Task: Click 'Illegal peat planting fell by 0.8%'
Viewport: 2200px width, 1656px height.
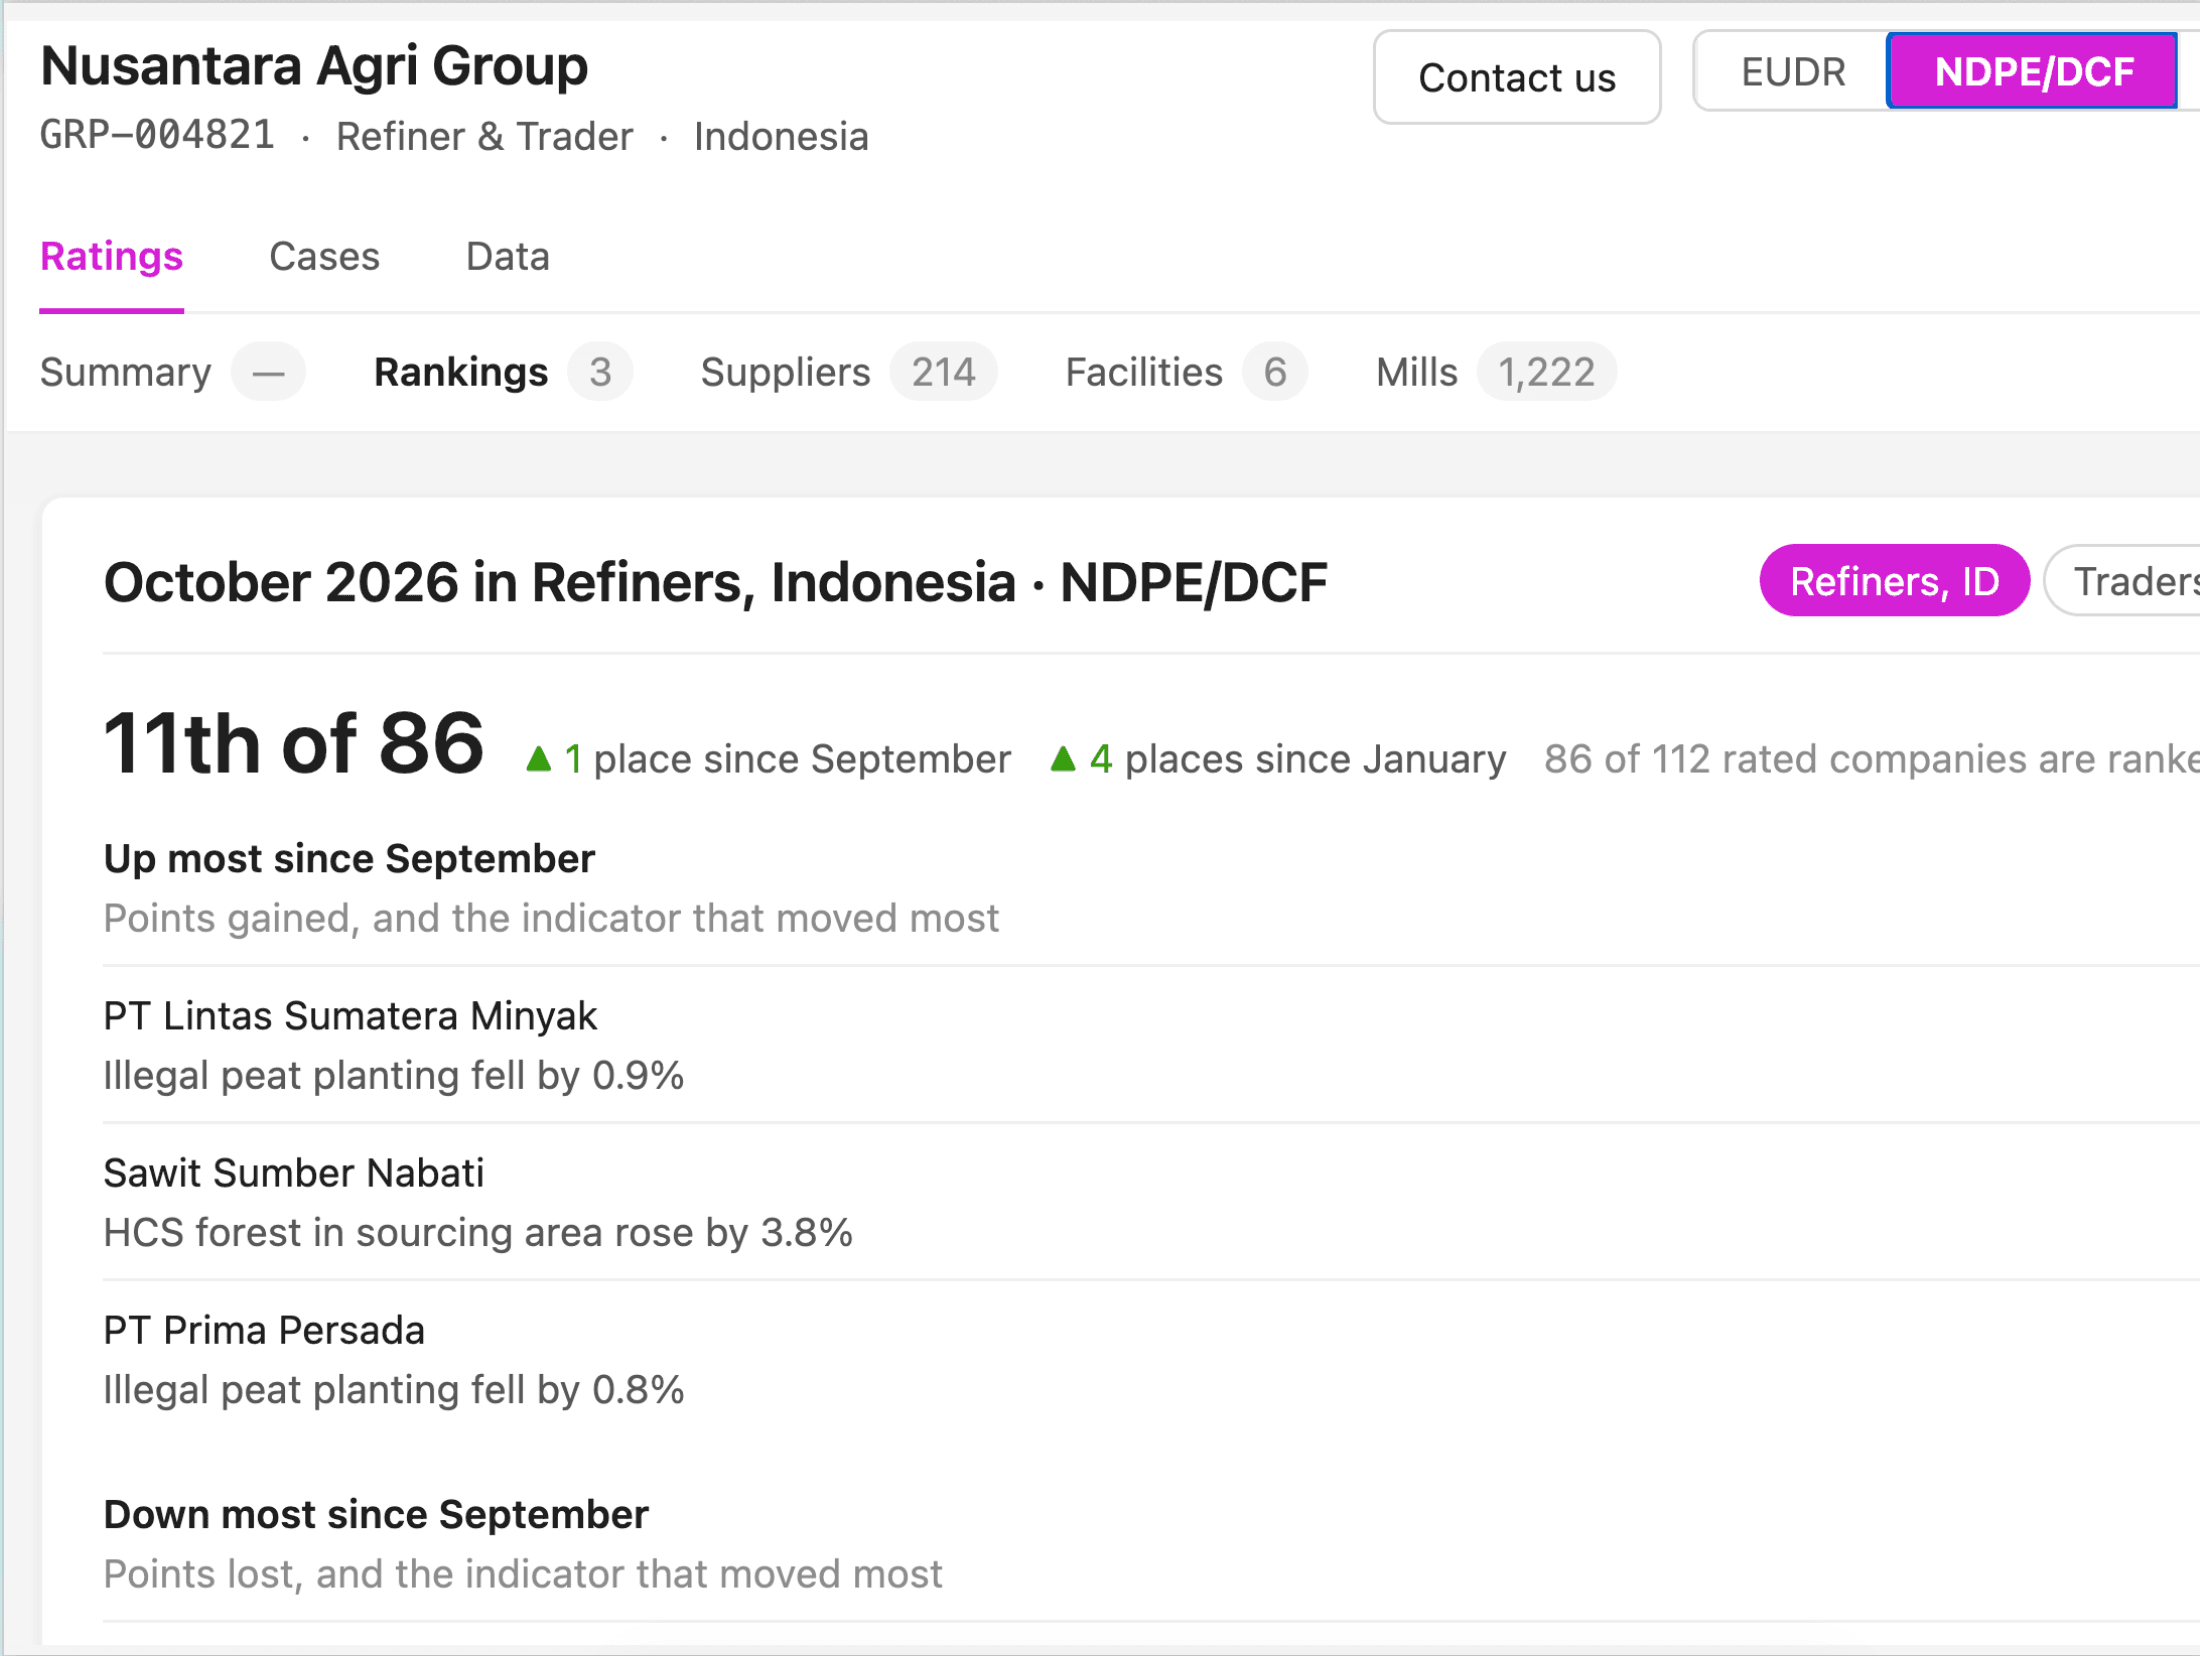Action: point(394,1390)
